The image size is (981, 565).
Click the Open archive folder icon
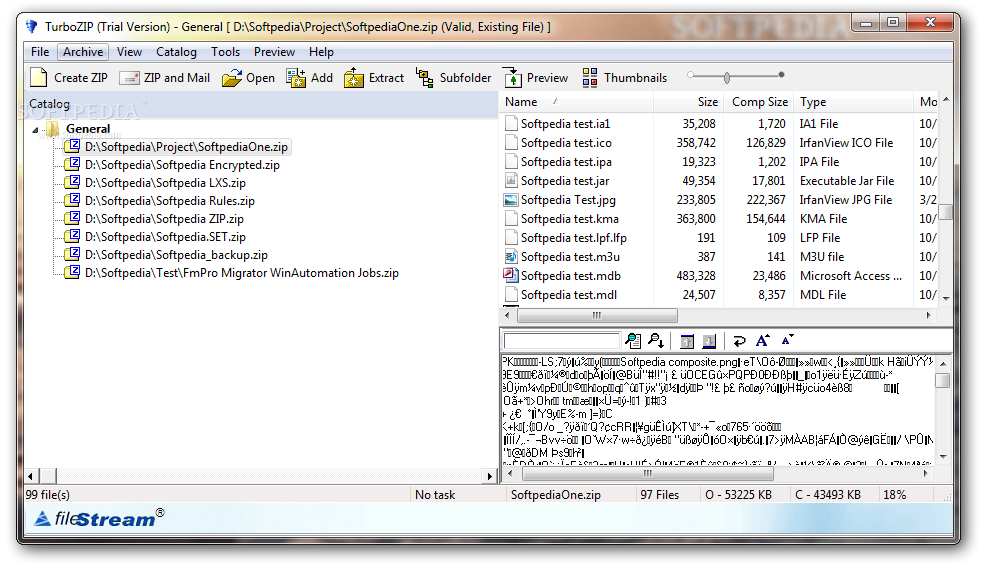pos(231,78)
